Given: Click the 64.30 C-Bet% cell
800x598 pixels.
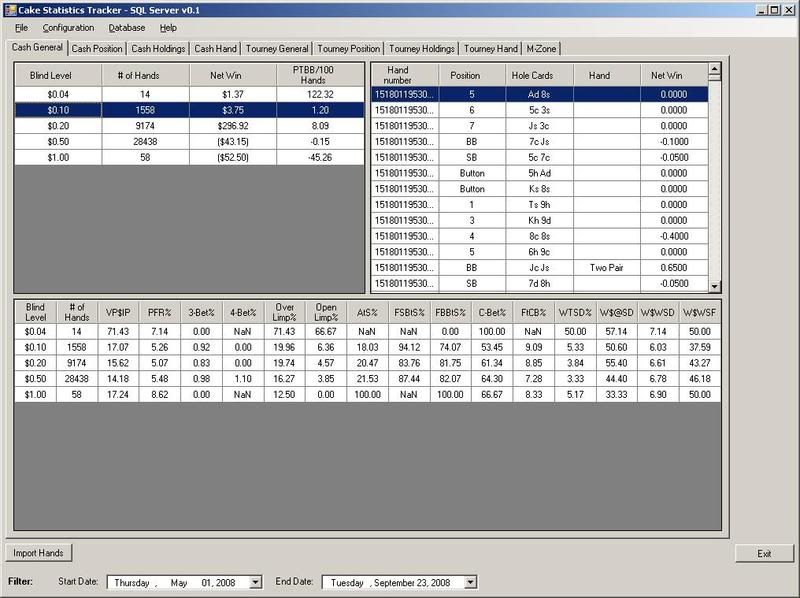Looking at the screenshot, I should [x=492, y=379].
